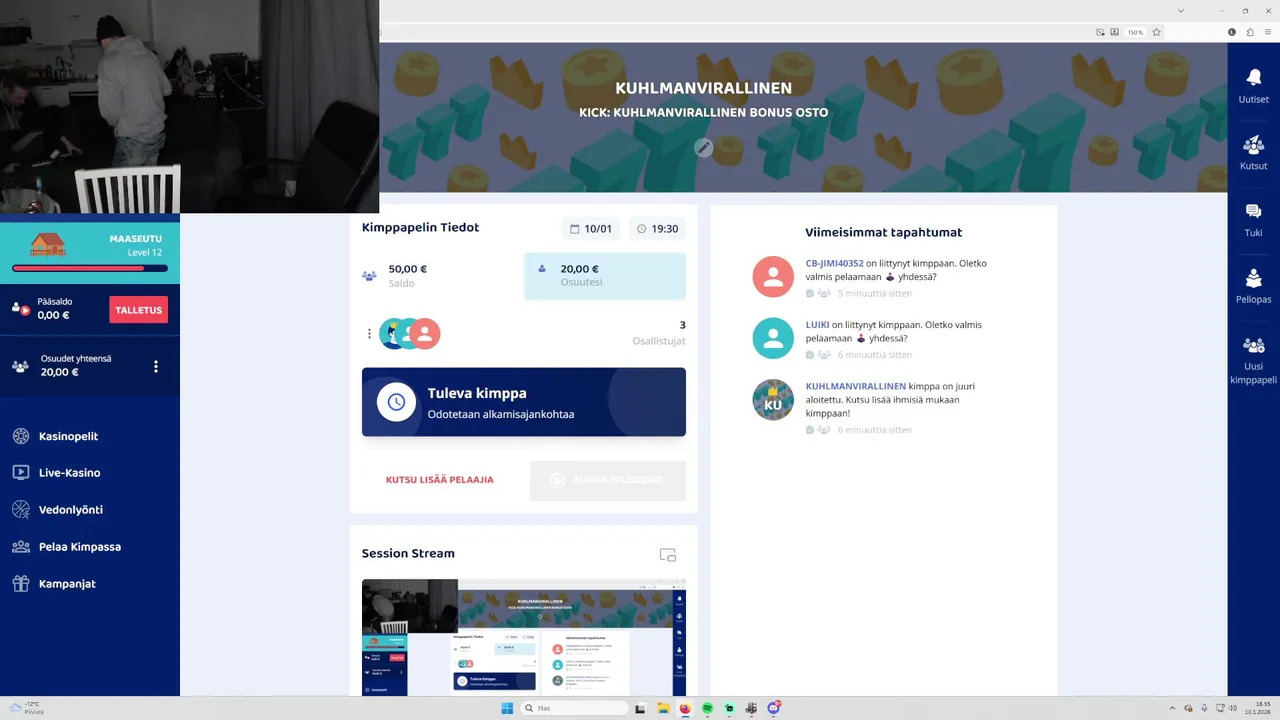Click the browser bookmark star icon

pos(1157,32)
